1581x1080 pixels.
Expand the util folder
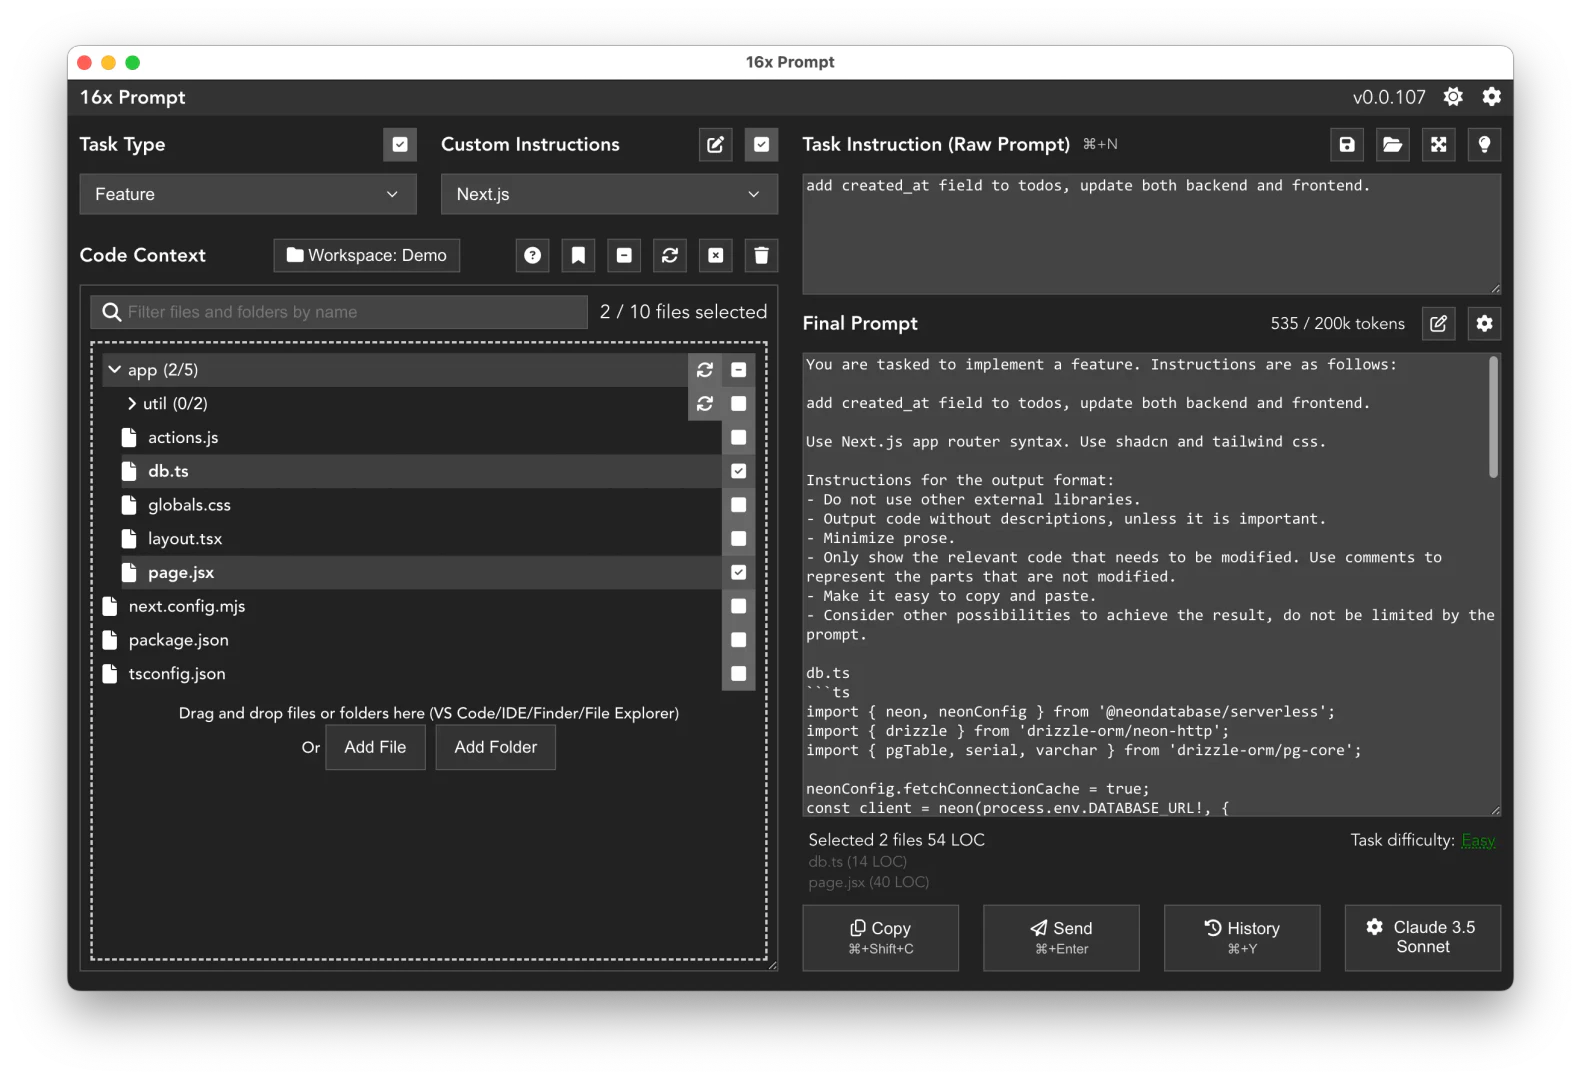click(132, 404)
